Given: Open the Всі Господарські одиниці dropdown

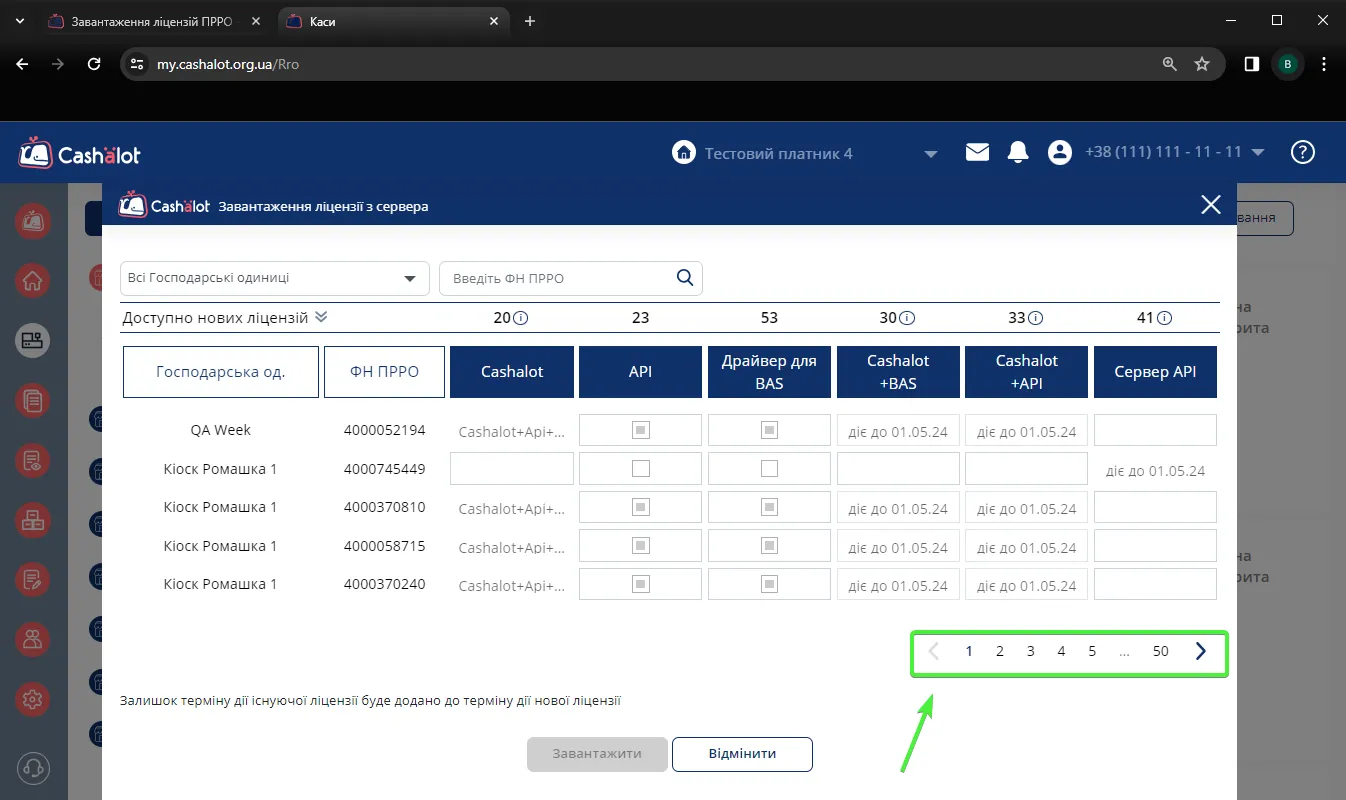Looking at the screenshot, I should click(x=275, y=278).
